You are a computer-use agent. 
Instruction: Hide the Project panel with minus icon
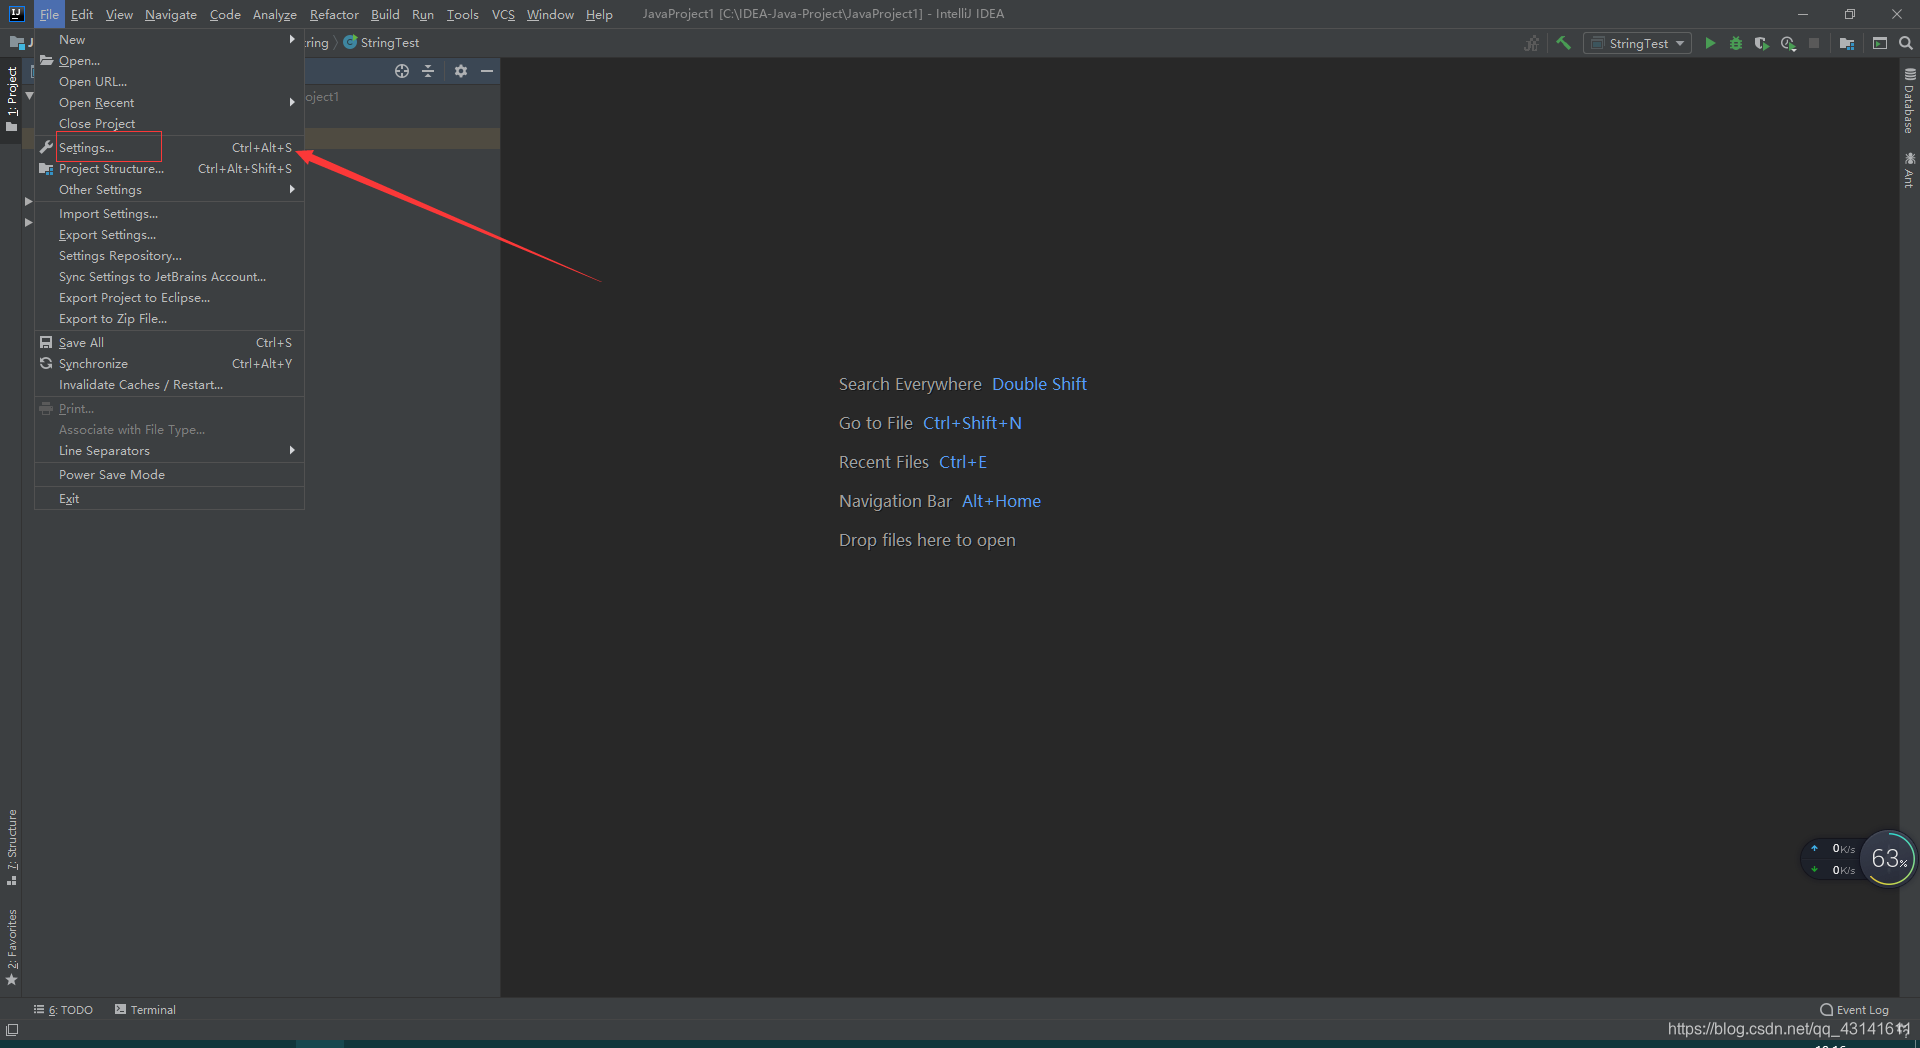[x=487, y=71]
